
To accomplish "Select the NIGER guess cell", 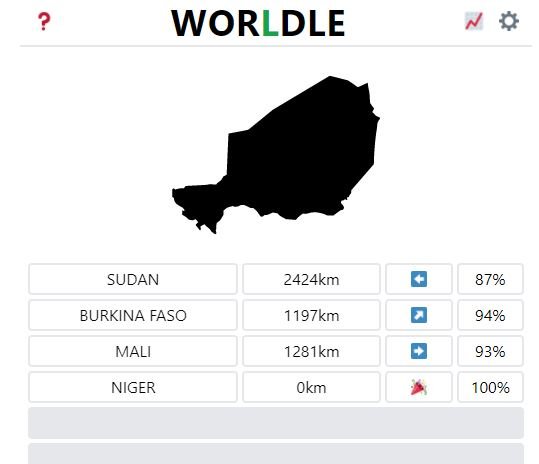I will coord(133,387).
